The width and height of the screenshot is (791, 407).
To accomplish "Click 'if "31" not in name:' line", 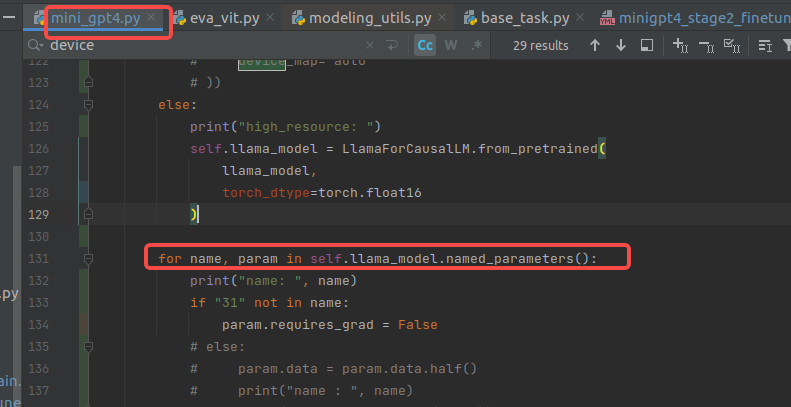I will 269,303.
